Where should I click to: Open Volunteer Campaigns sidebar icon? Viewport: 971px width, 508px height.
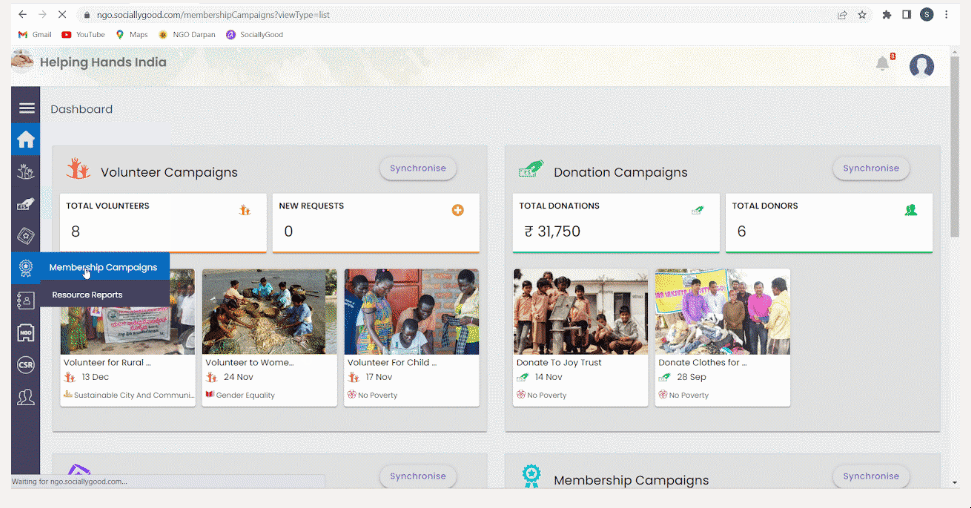[25, 172]
